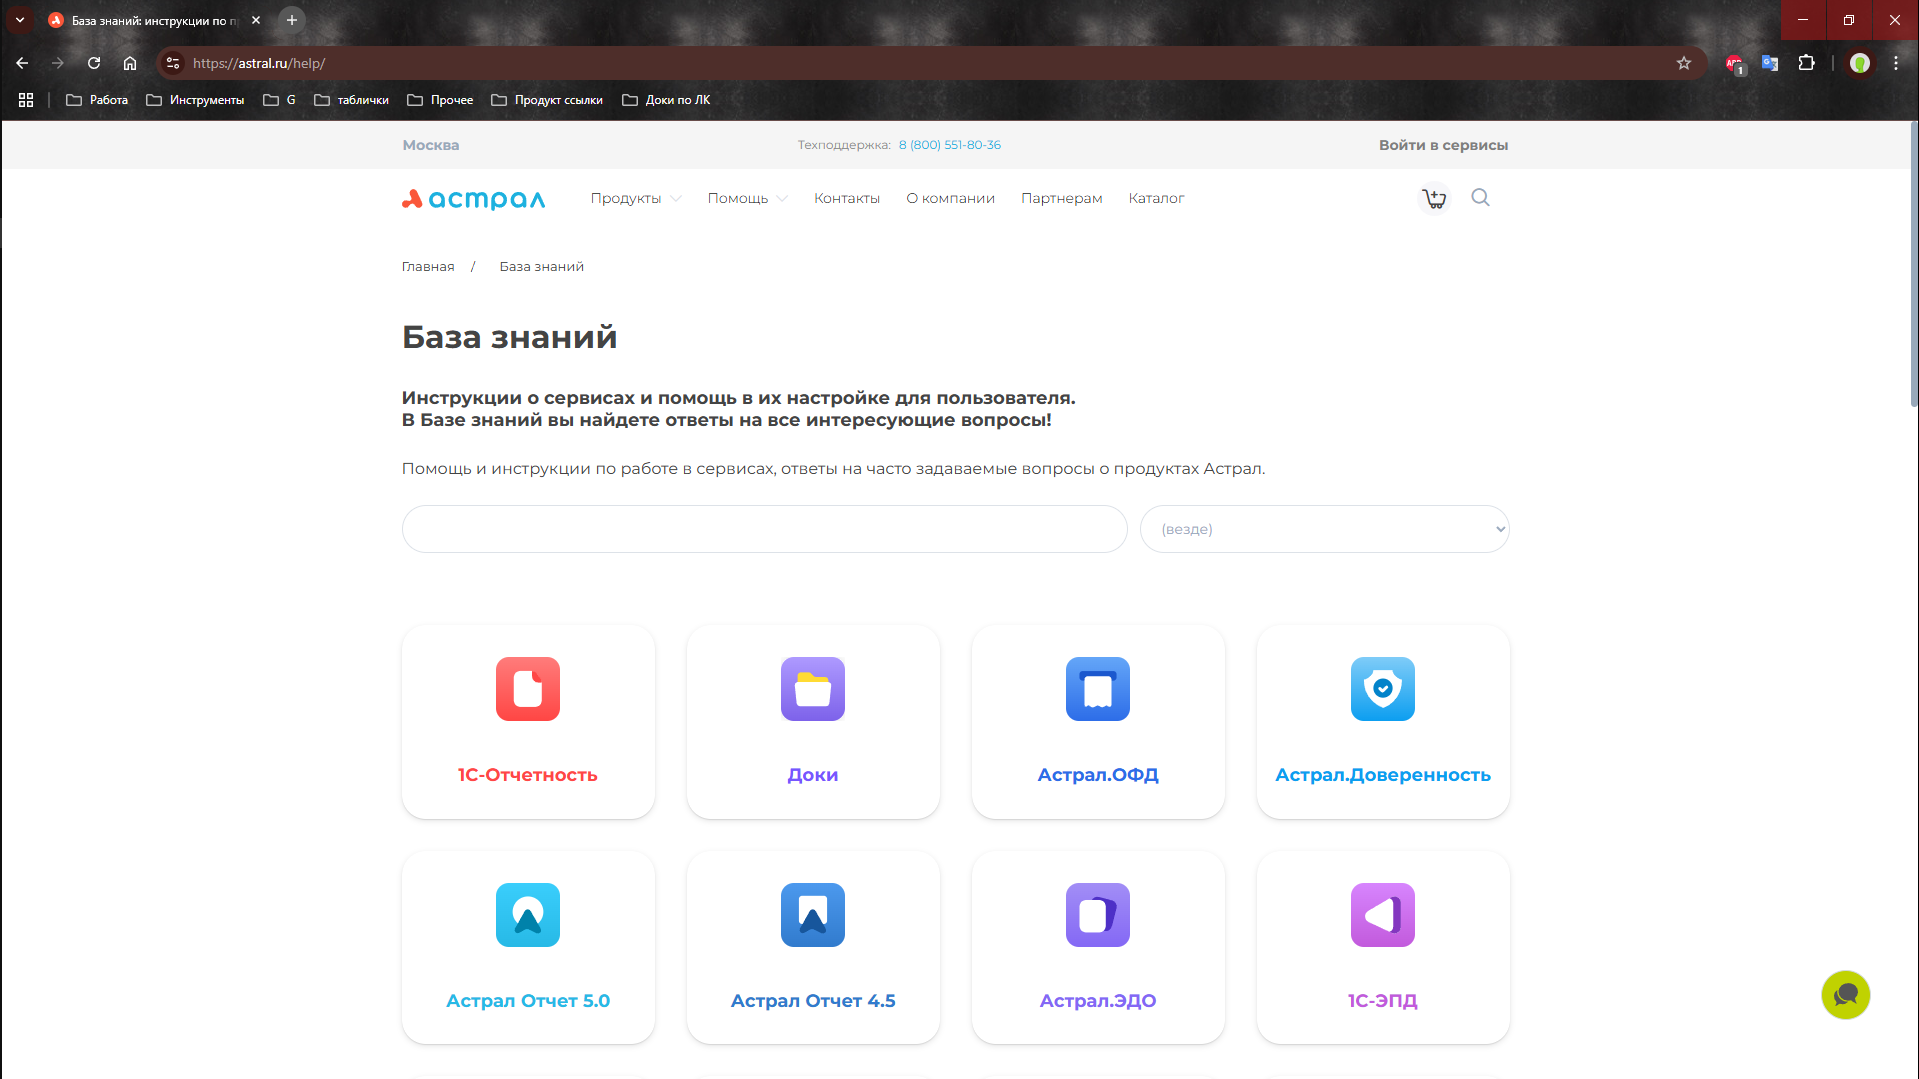Change the city Москва
The image size is (1919, 1079).
point(431,145)
